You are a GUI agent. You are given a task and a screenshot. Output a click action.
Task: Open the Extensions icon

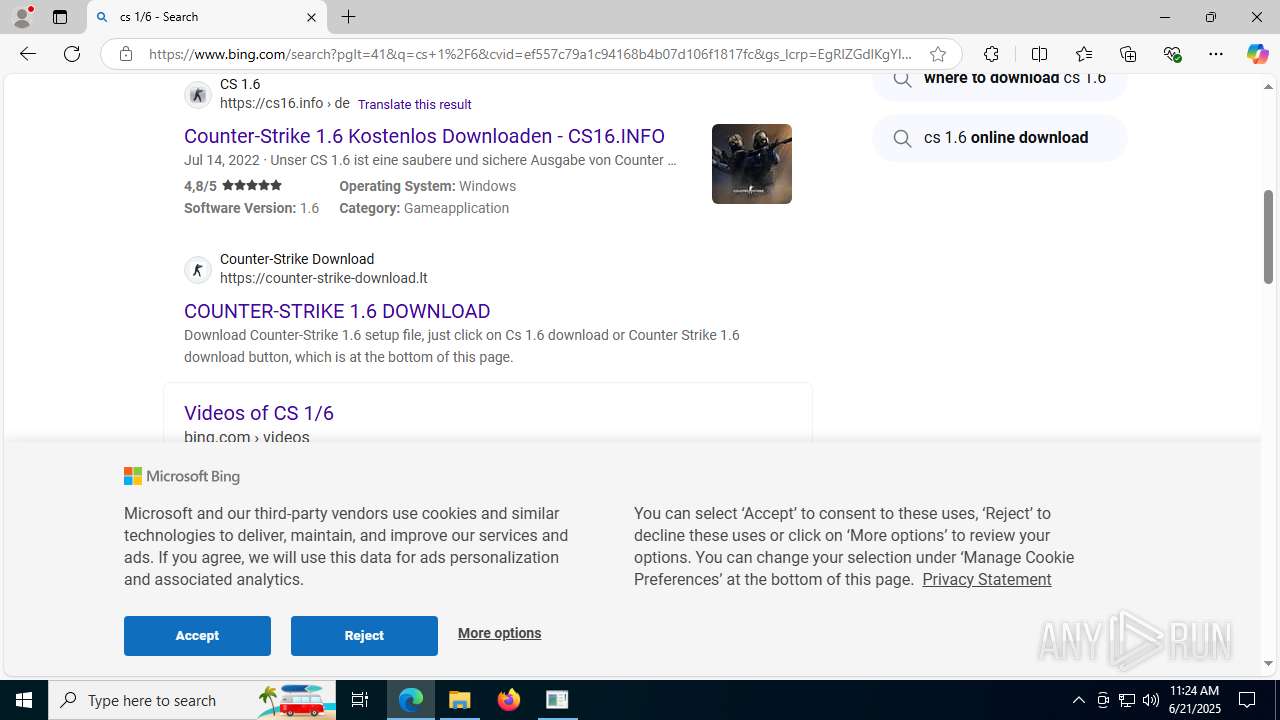[x=991, y=54]
